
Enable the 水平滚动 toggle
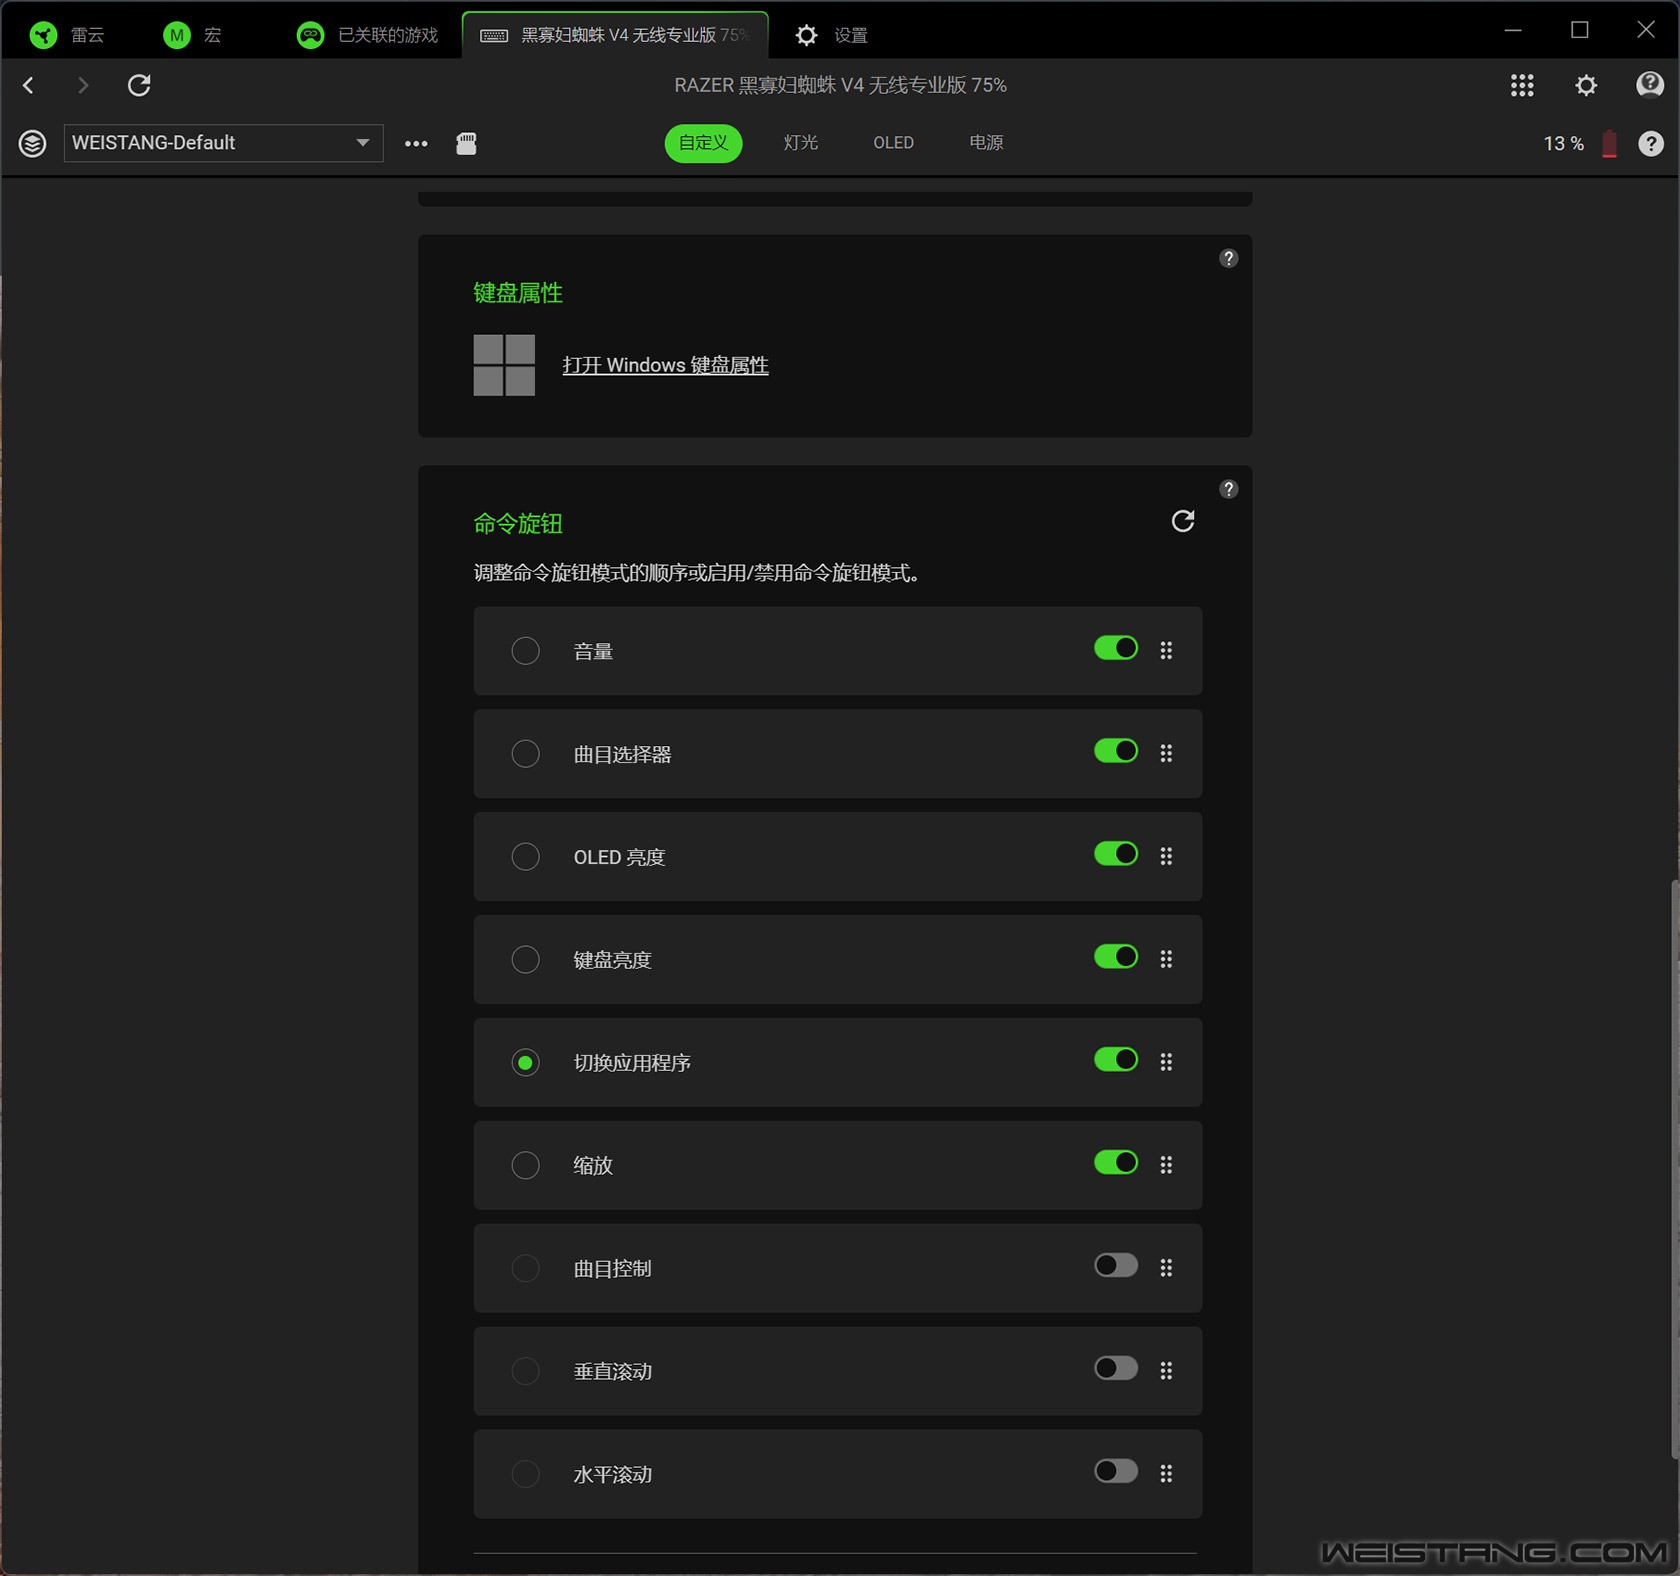1116,1471
